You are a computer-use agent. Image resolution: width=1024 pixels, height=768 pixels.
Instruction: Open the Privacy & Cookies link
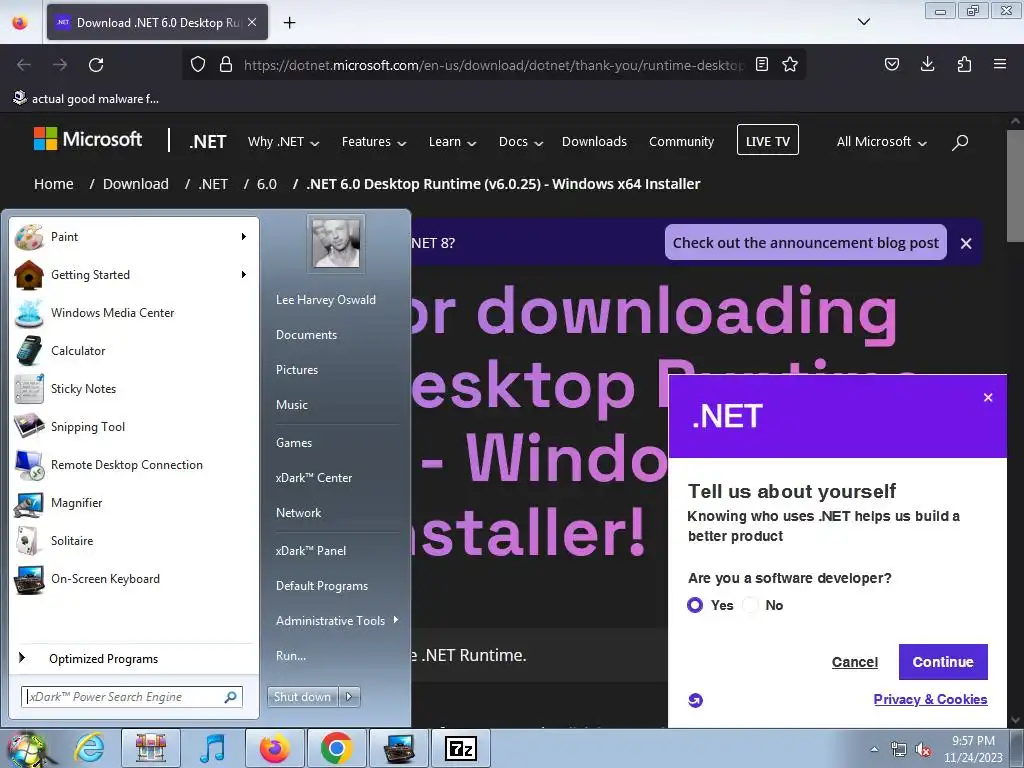point(930,699)
